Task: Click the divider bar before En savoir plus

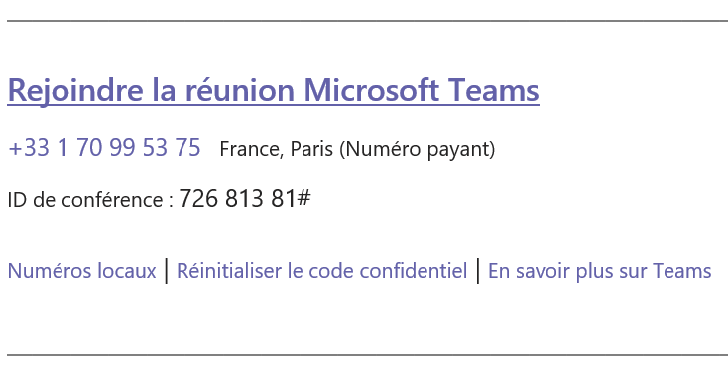Action: [x=477, y=271]
